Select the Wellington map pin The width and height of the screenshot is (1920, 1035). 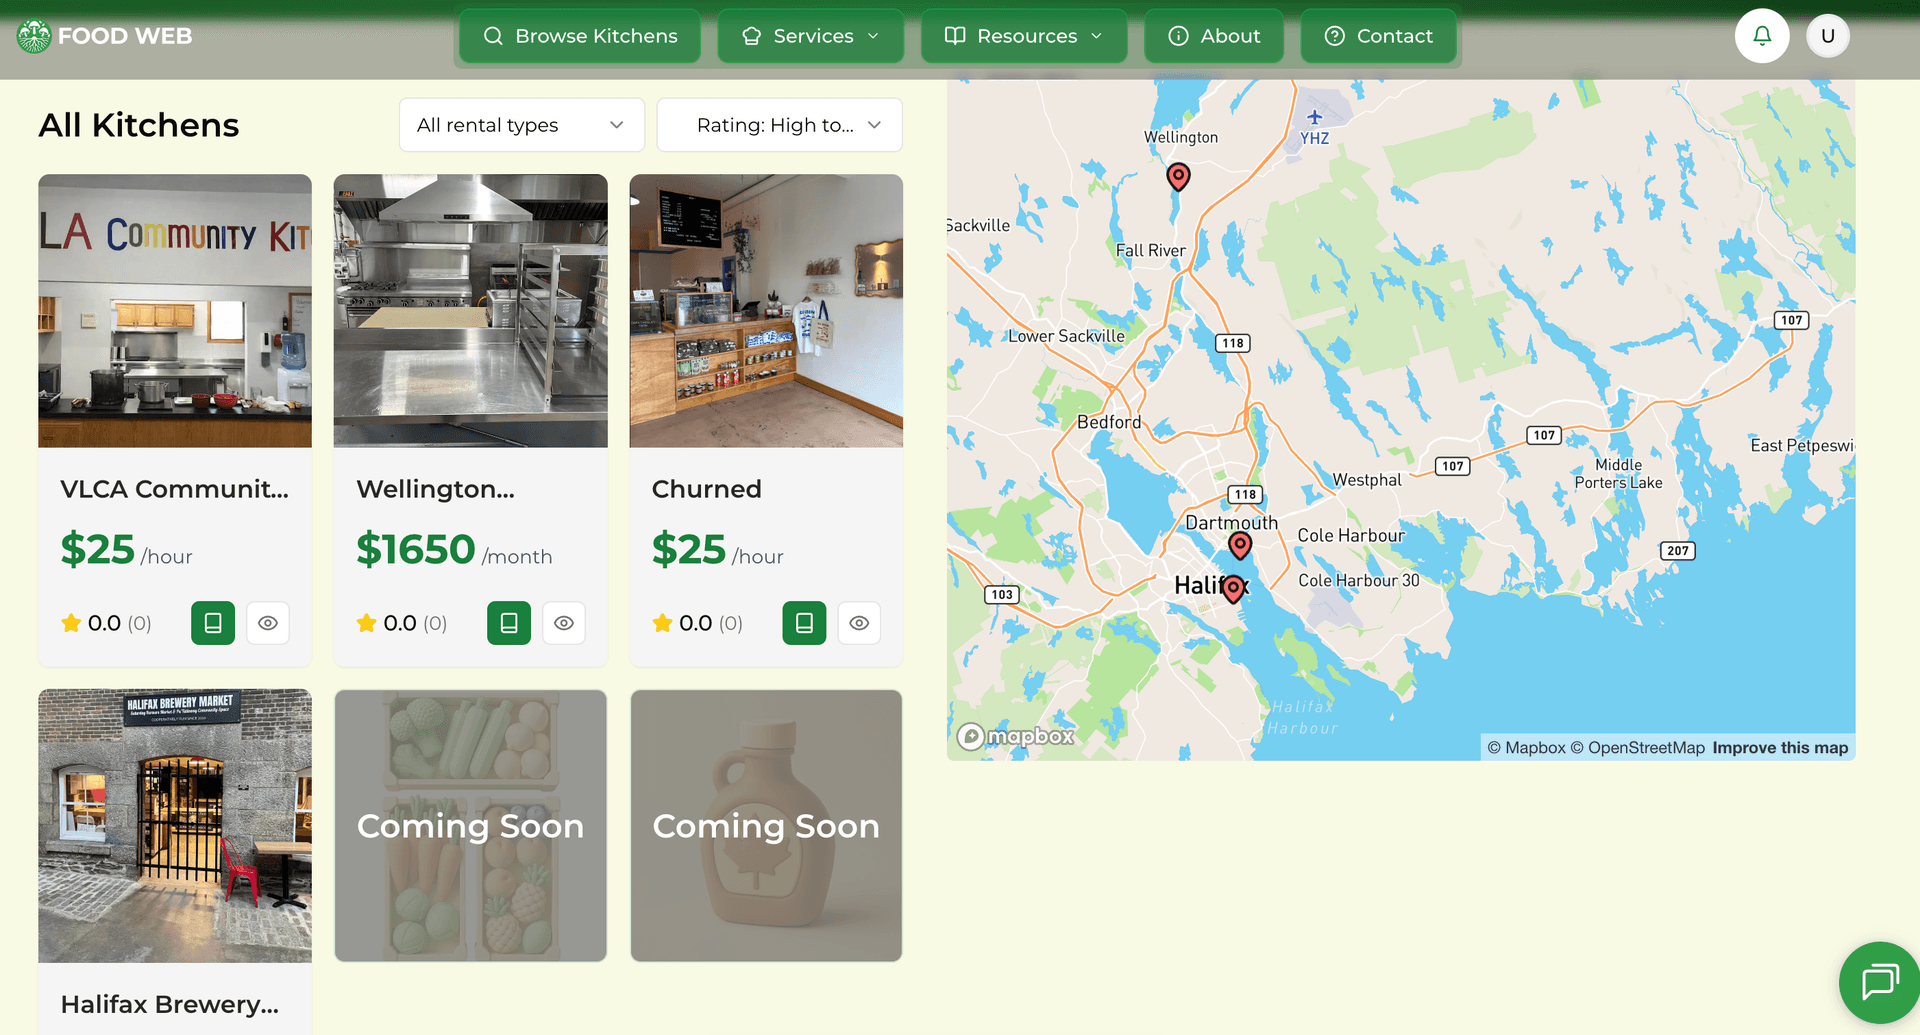point(1179,177)
